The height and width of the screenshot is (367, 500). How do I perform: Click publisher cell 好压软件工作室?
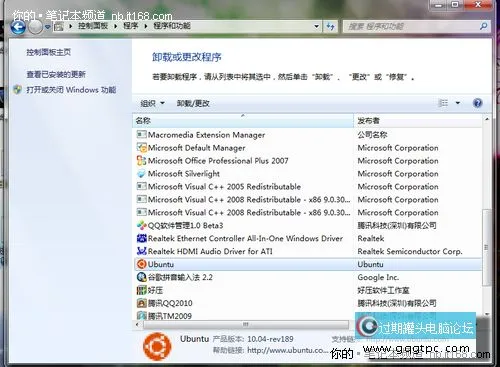click(383, 290)
